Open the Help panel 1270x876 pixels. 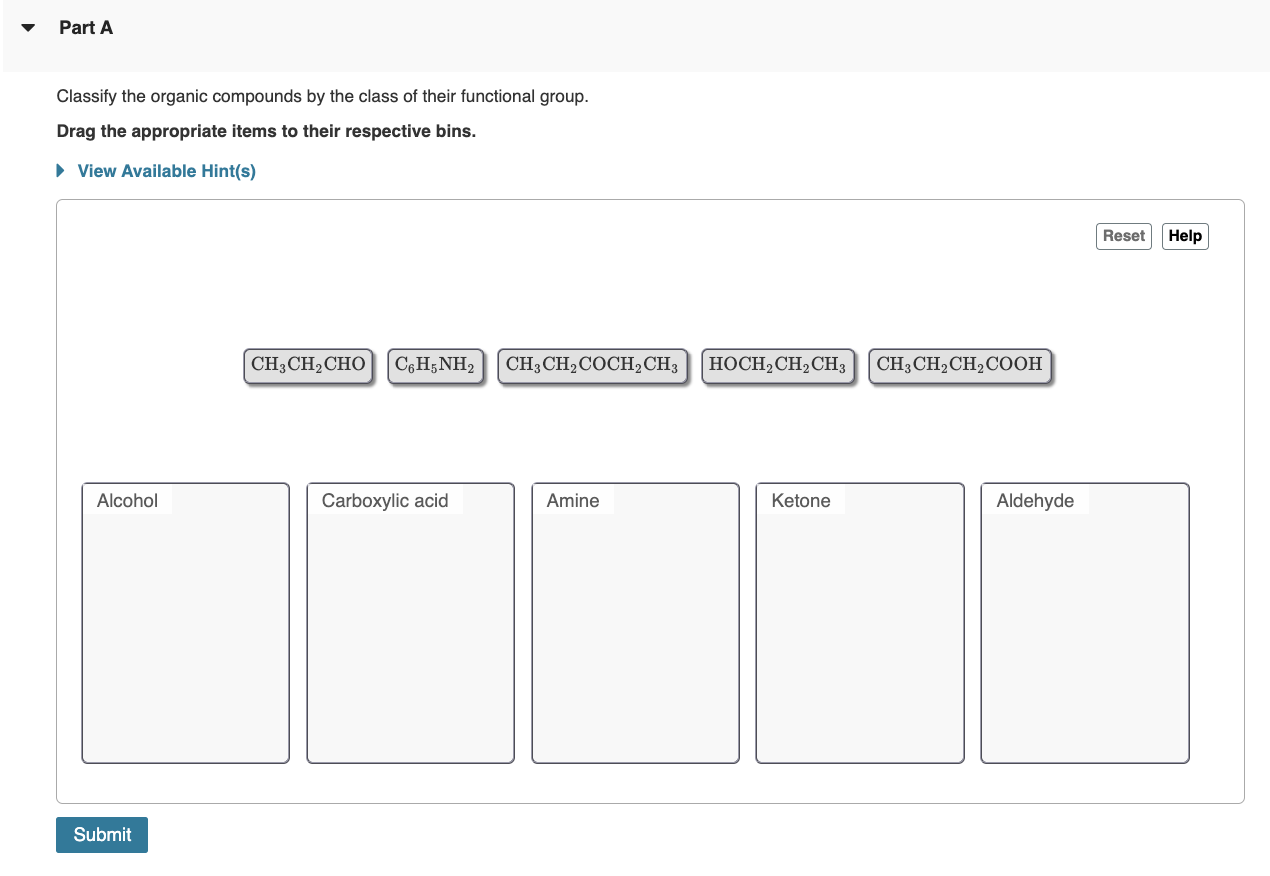click(x=1185, y=236)
